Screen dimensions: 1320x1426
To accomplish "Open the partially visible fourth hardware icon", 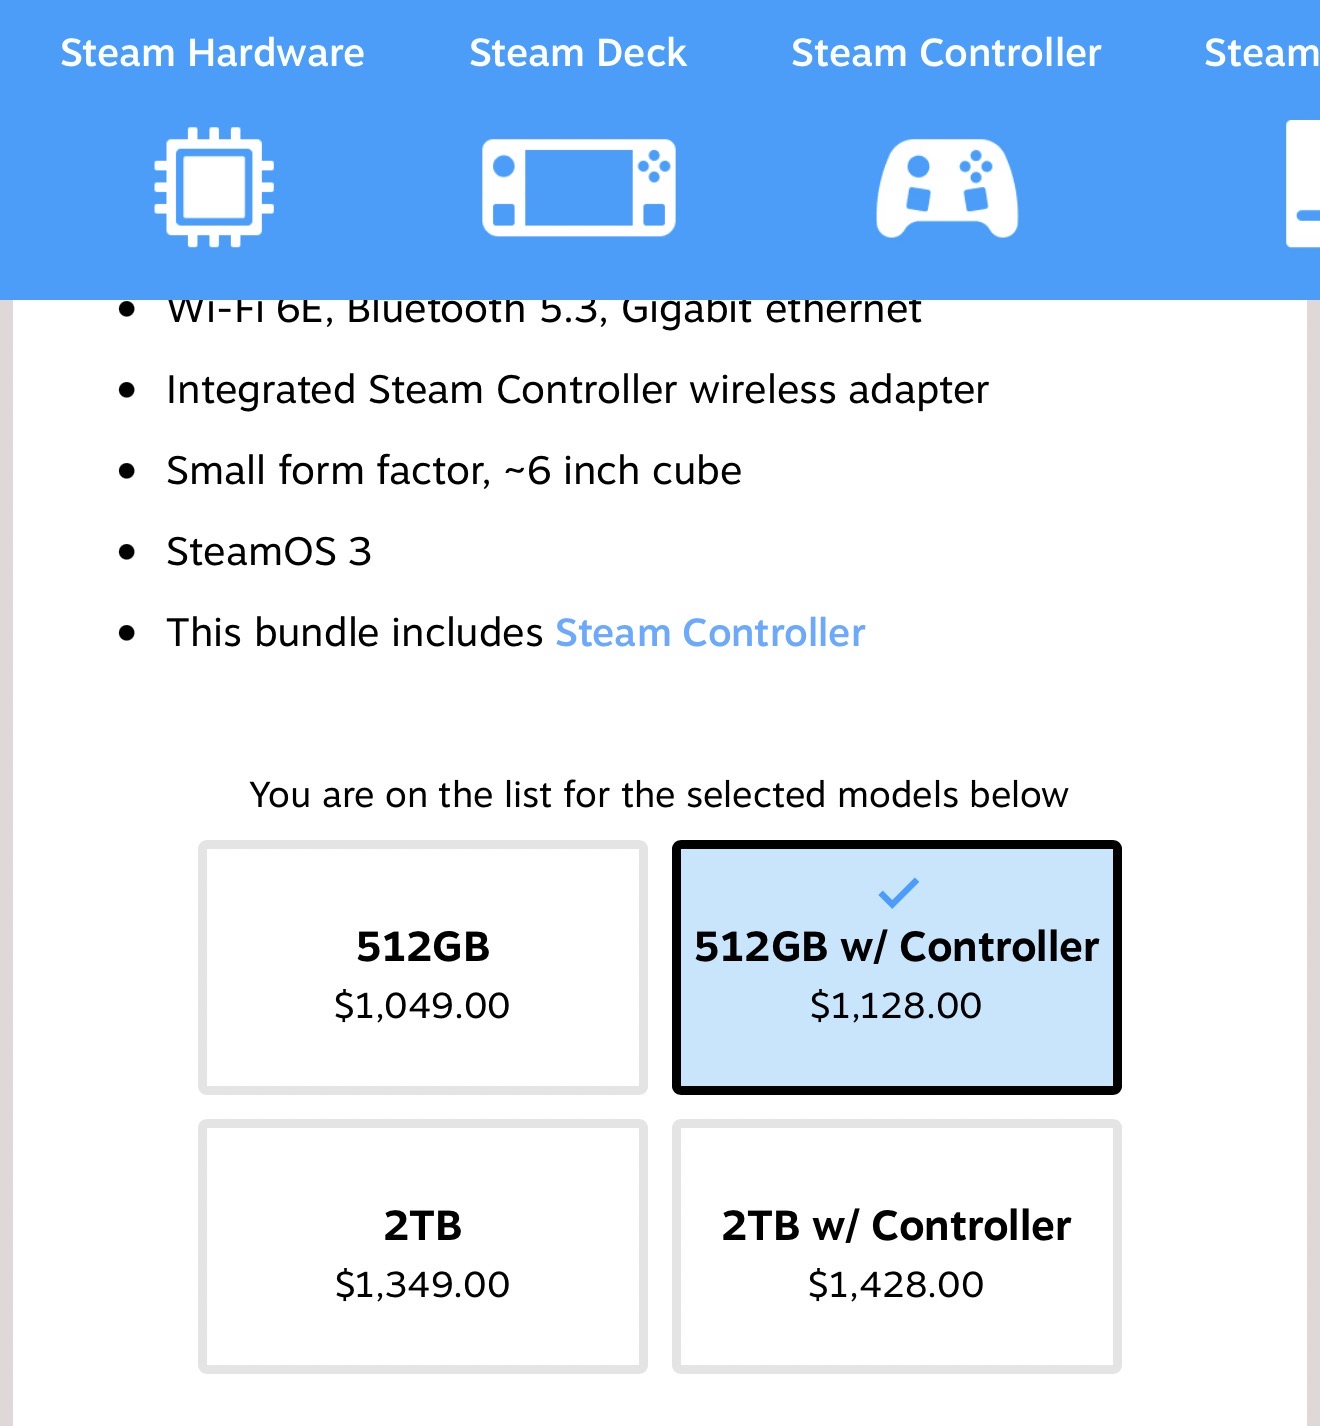I will 1302,184.
